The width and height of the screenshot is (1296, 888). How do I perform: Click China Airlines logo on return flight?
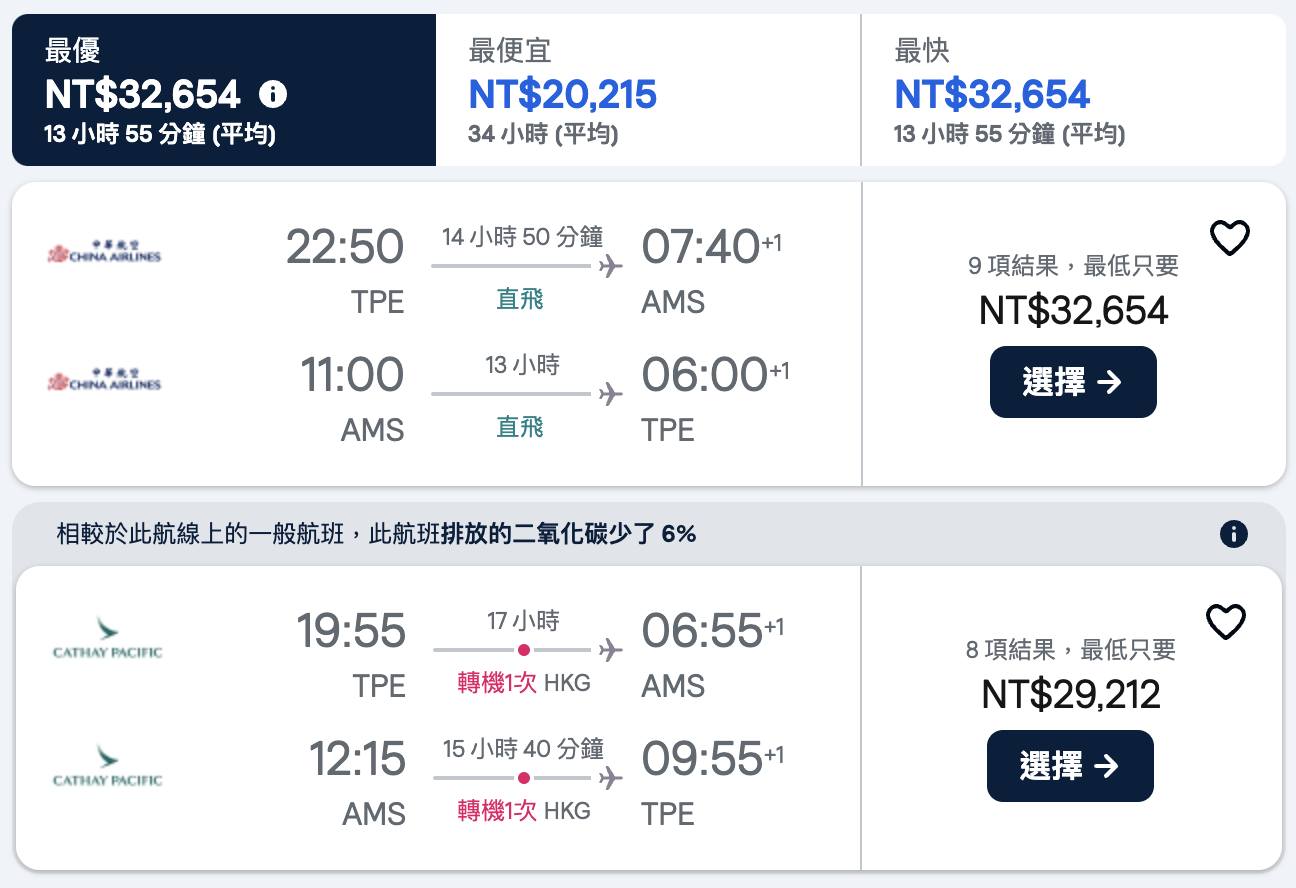pos(104,379)
